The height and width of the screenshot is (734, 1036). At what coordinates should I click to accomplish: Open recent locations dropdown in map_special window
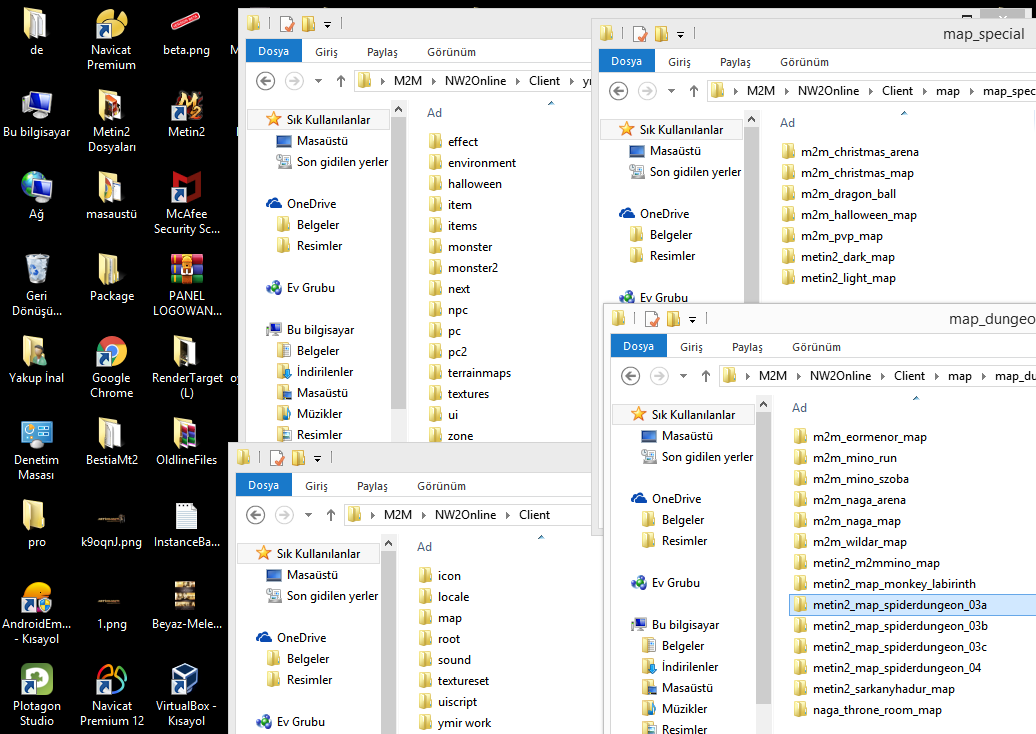tap(671, 91)
